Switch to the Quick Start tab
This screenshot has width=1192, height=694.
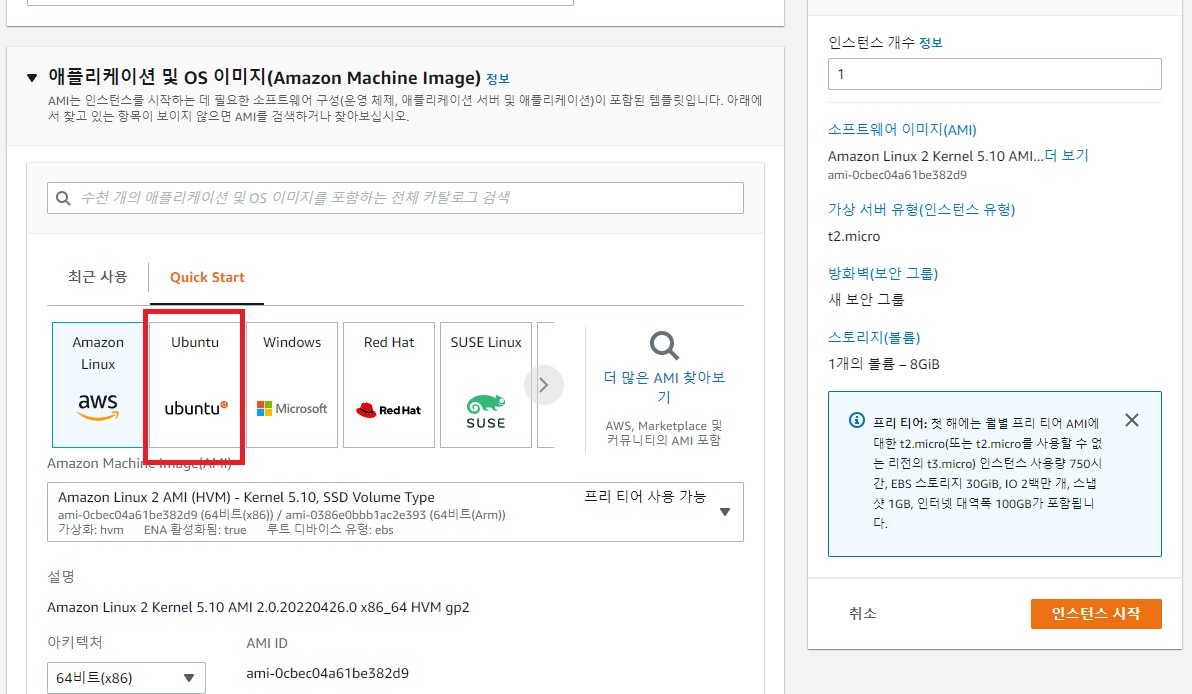tap(207, 277)
